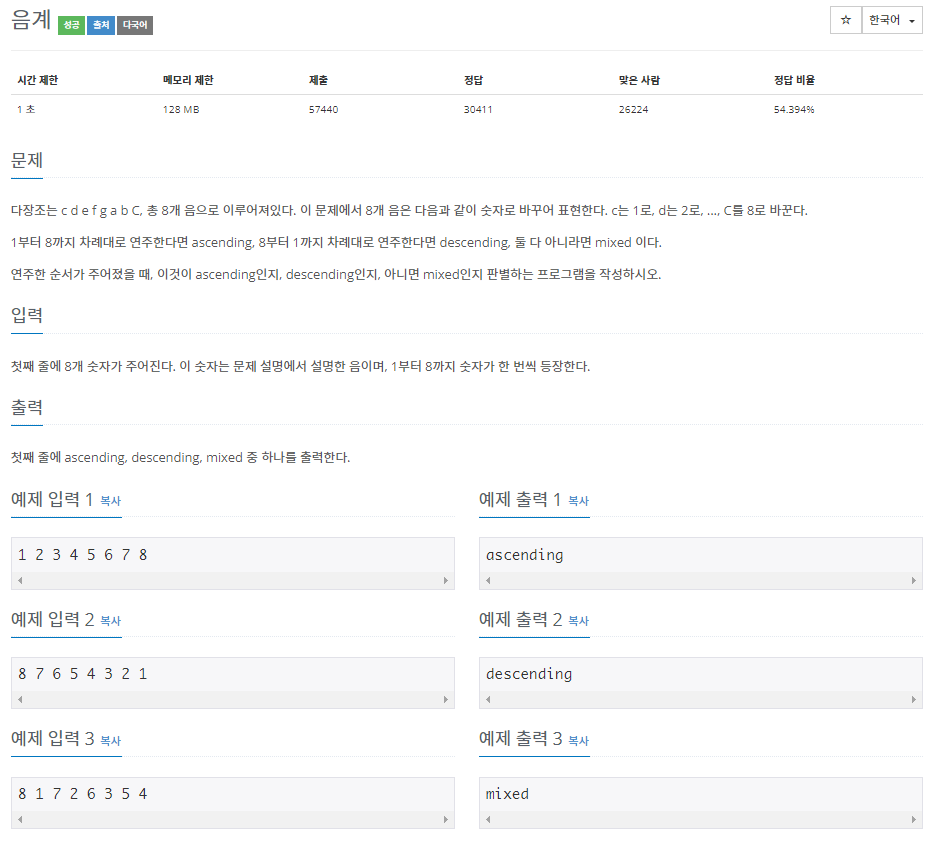Image resolution: width=945 pixels, height=843 pixels.
Task: Click right scroll arrow under ascending output
Action: point(914,580)
